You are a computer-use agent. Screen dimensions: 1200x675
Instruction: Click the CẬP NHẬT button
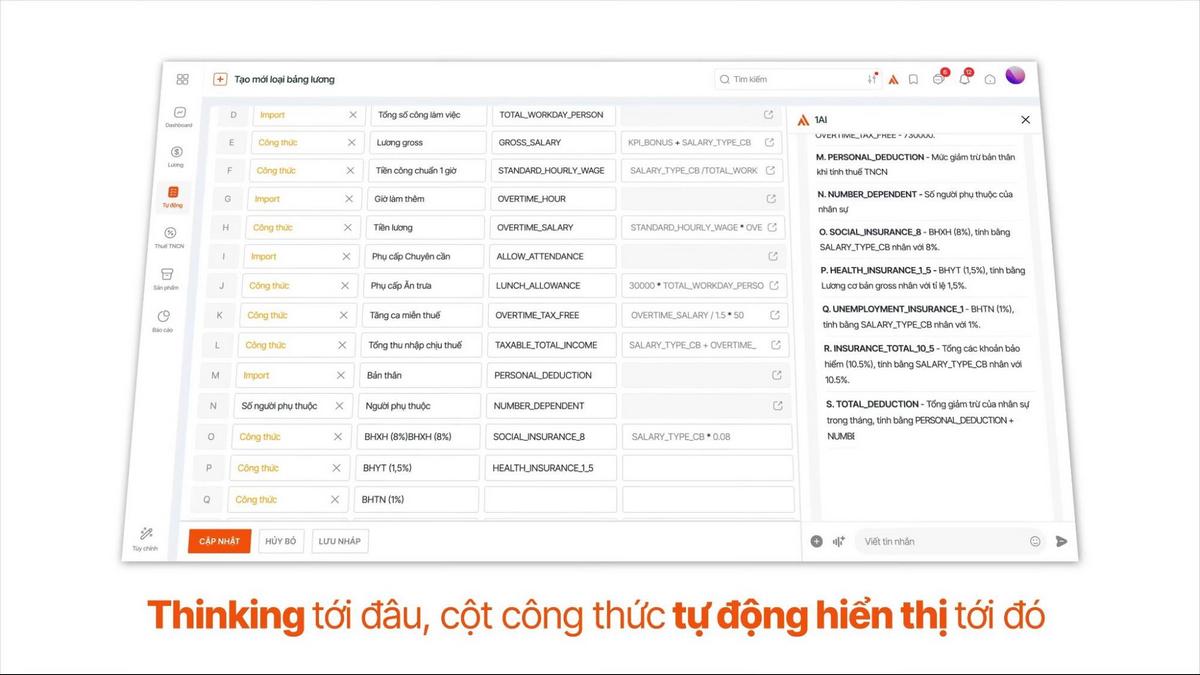[x=219, y=541]
